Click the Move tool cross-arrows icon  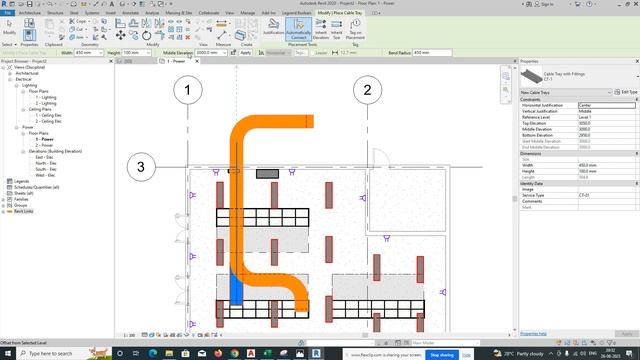coord(120,36)
